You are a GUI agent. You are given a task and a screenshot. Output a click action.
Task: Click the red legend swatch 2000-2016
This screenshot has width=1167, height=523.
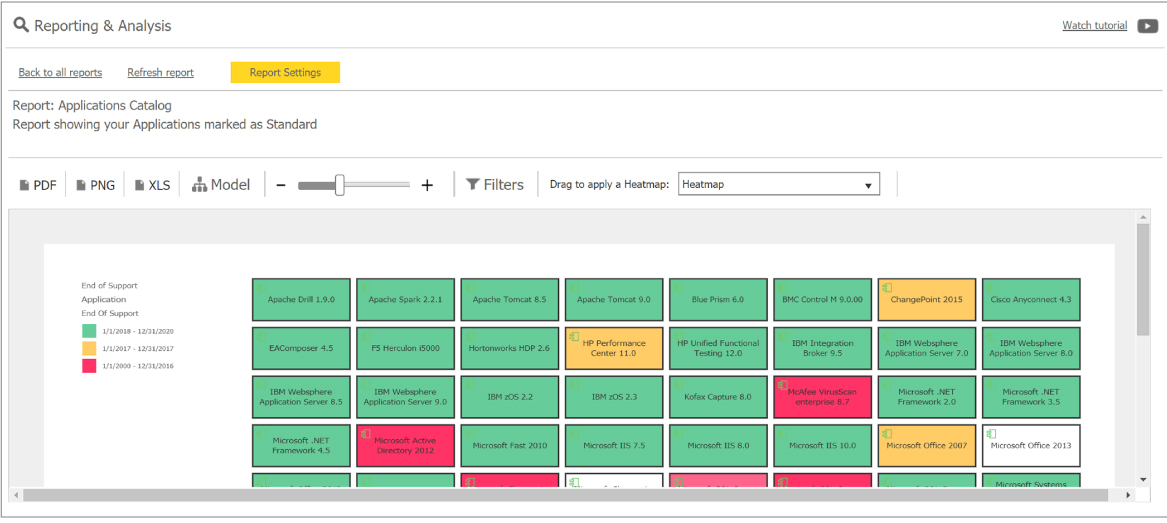tap(89, 365)
